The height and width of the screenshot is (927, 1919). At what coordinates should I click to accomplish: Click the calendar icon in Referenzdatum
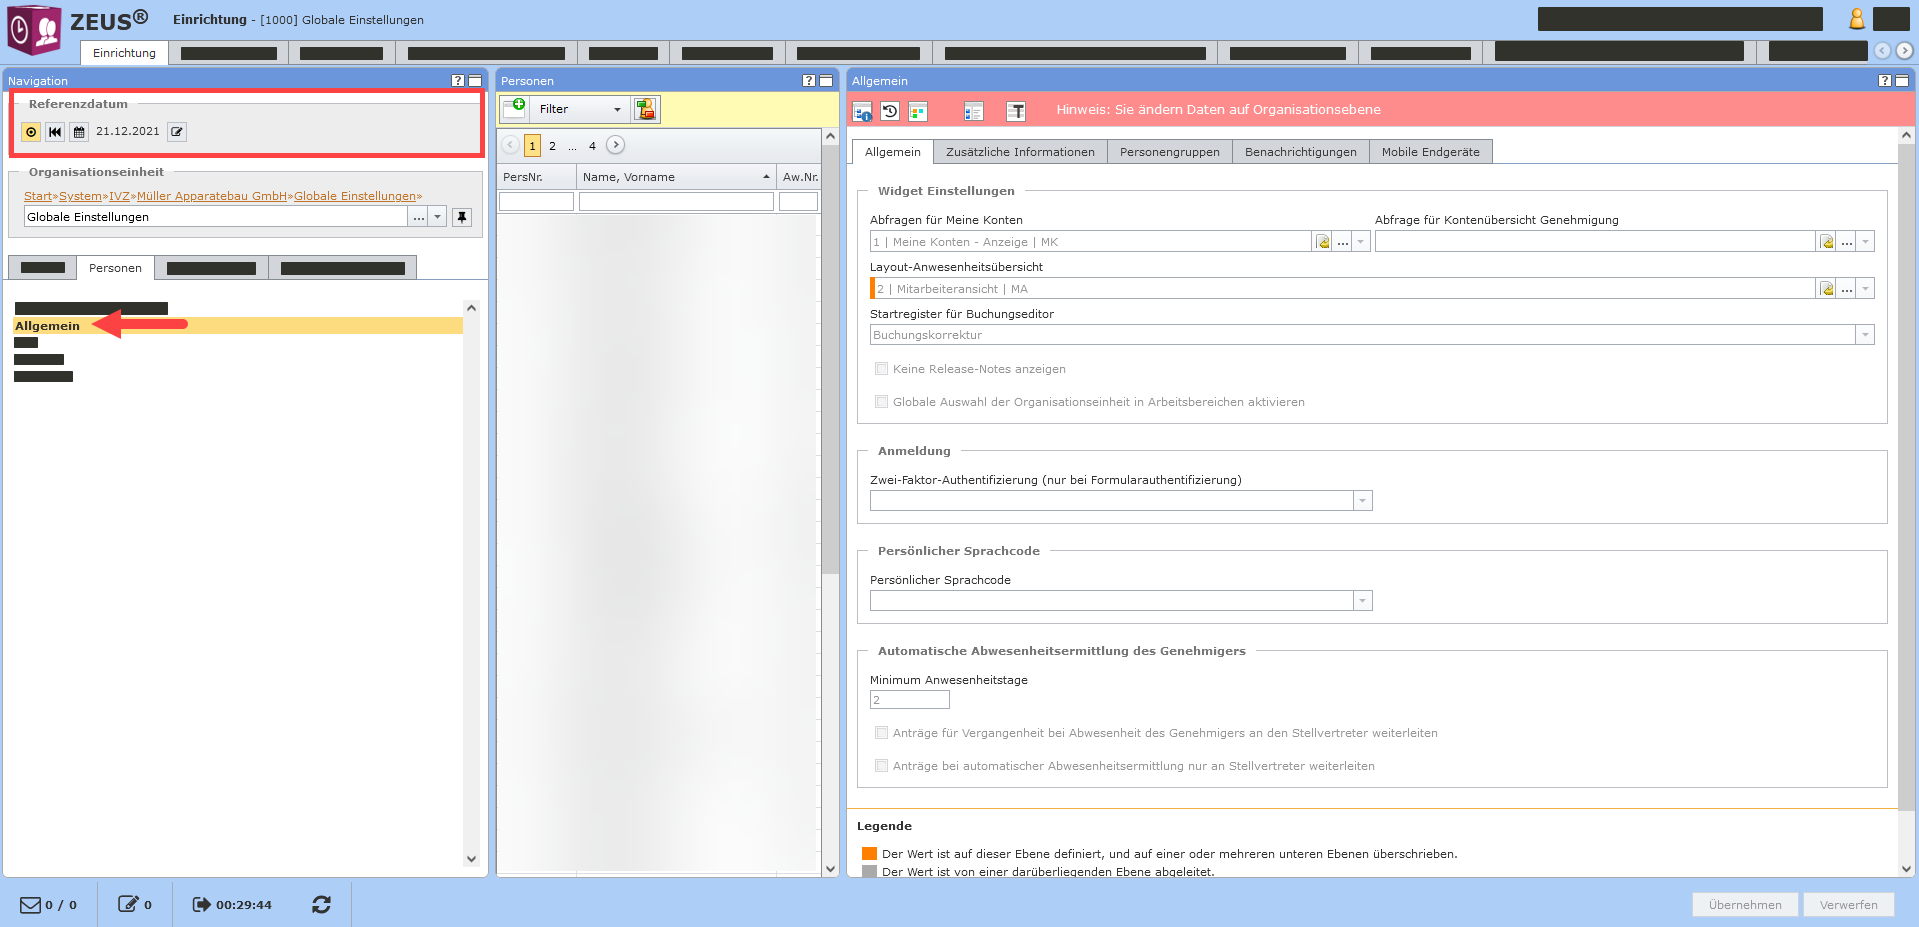point(79,132)
